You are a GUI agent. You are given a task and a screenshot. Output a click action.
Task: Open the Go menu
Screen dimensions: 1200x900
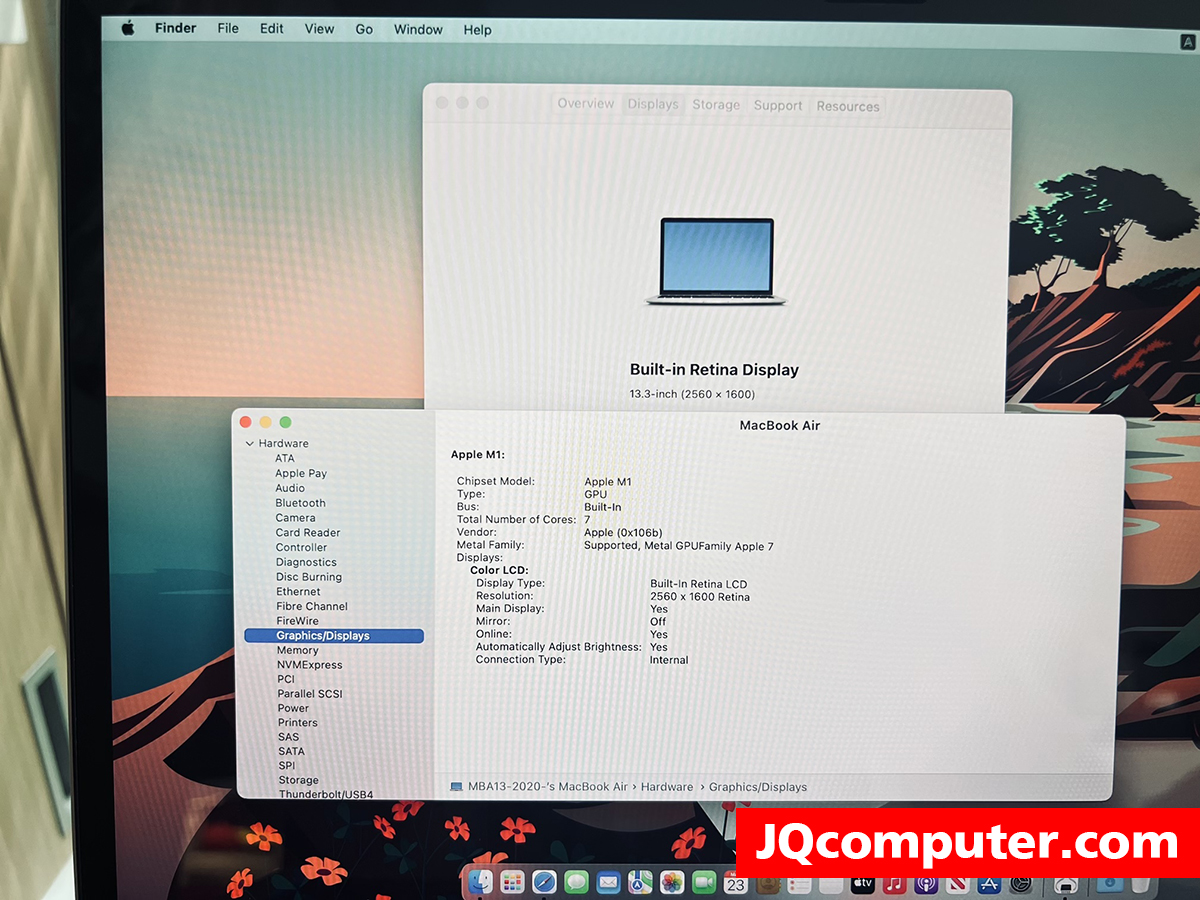(364, 30)
